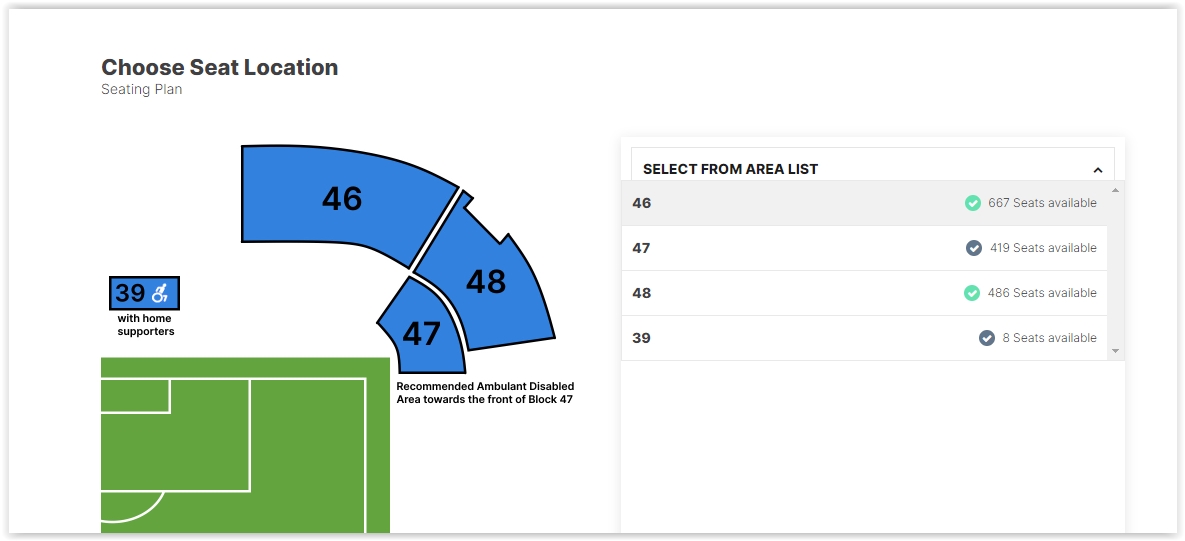
Task: Choose area 48 with 486 seats available
Action: (865, 292)
